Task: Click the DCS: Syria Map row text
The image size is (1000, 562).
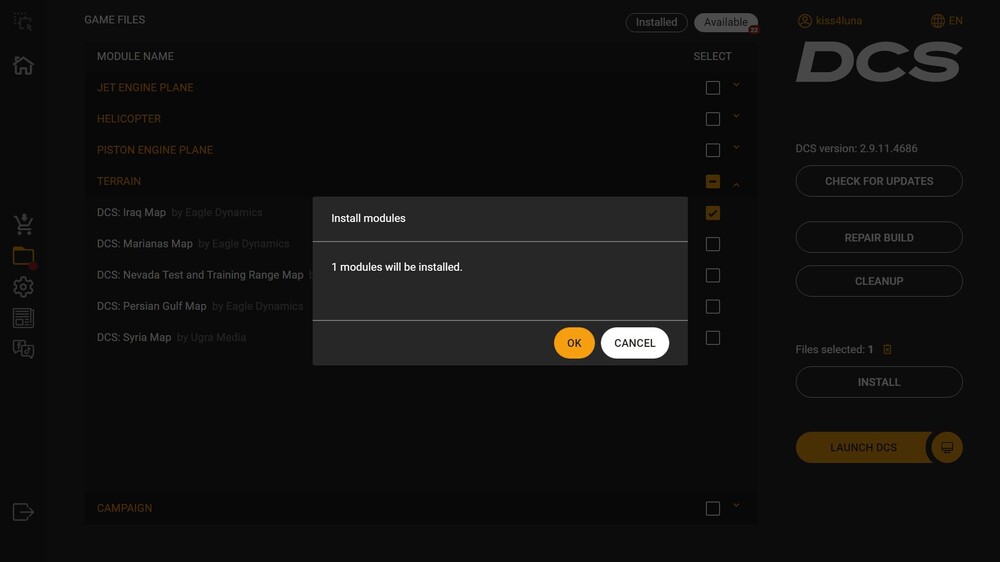Action: [x=134, y=337]
